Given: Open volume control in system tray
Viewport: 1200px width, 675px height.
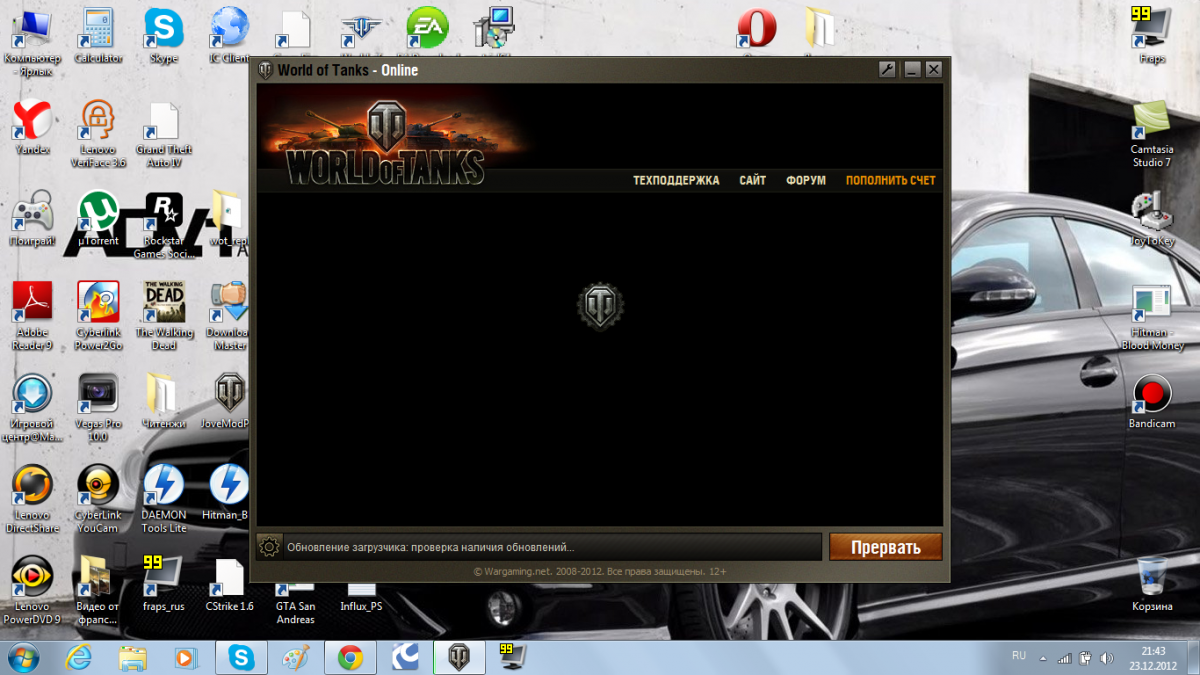Looking at the screenshot, I should click(x=1106, y=658).
